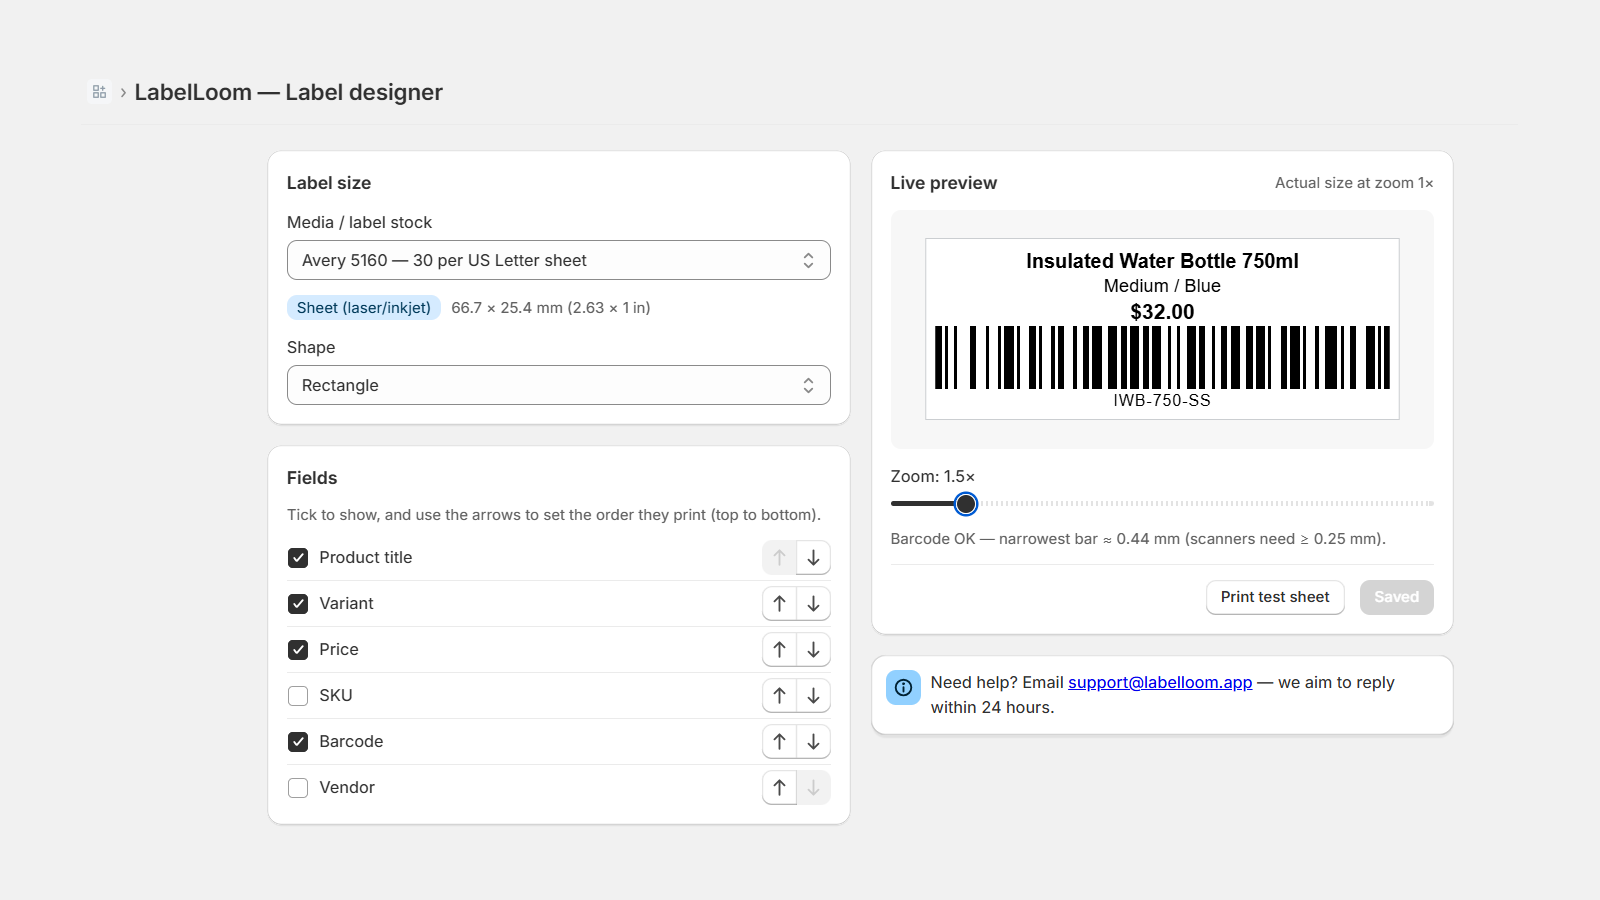1600x900 pixels.
Task: Open the Shape dropdown
Action: (x=559, y=385)
